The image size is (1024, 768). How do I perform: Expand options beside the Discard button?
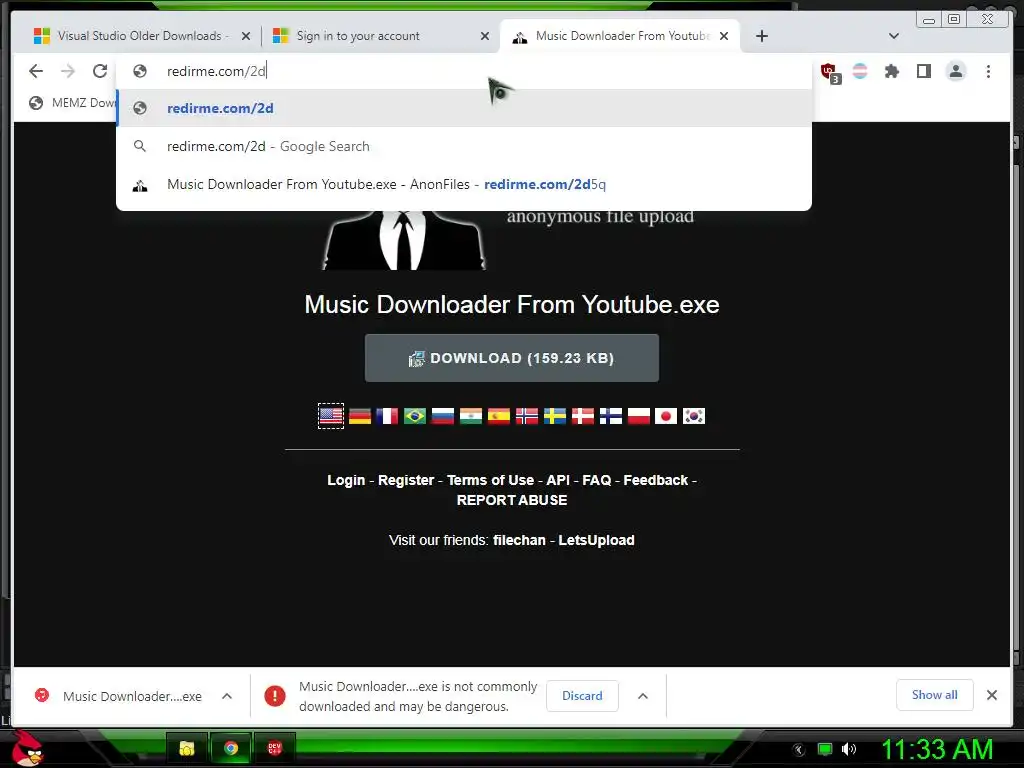(x=643, y=696)
